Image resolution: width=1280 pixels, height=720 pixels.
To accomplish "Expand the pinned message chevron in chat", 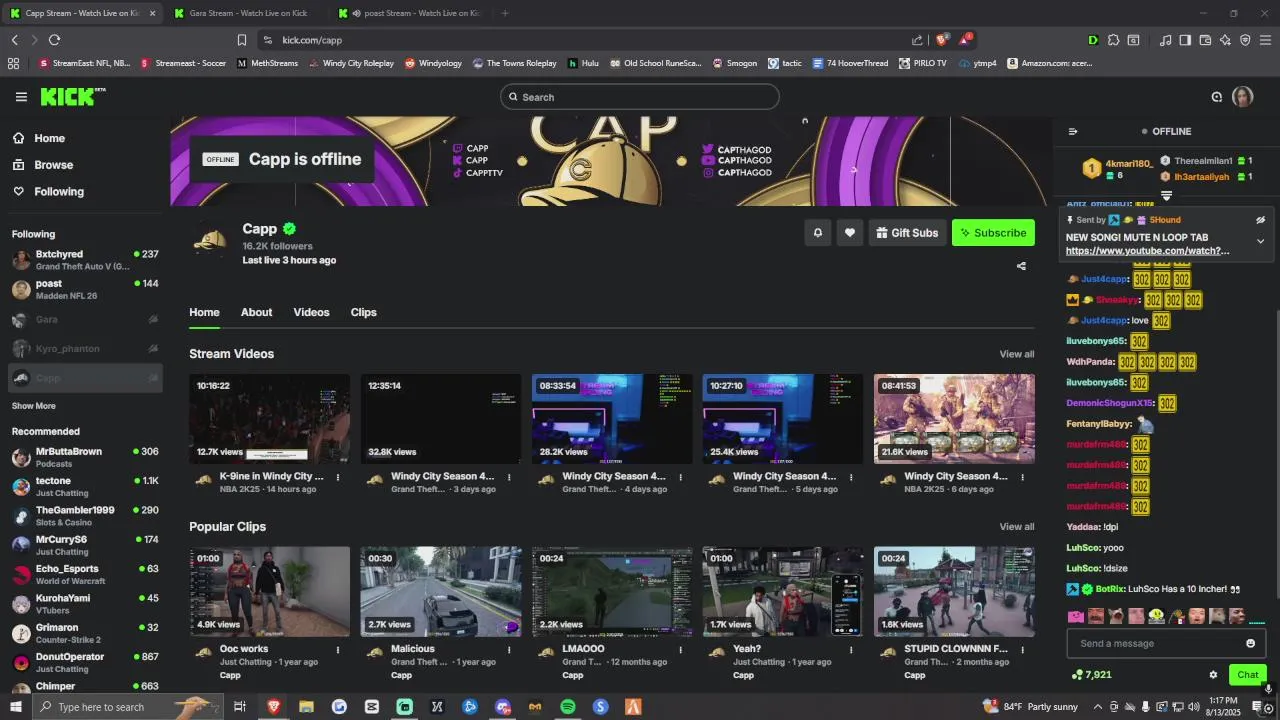I will click(x=1261, y=241).
